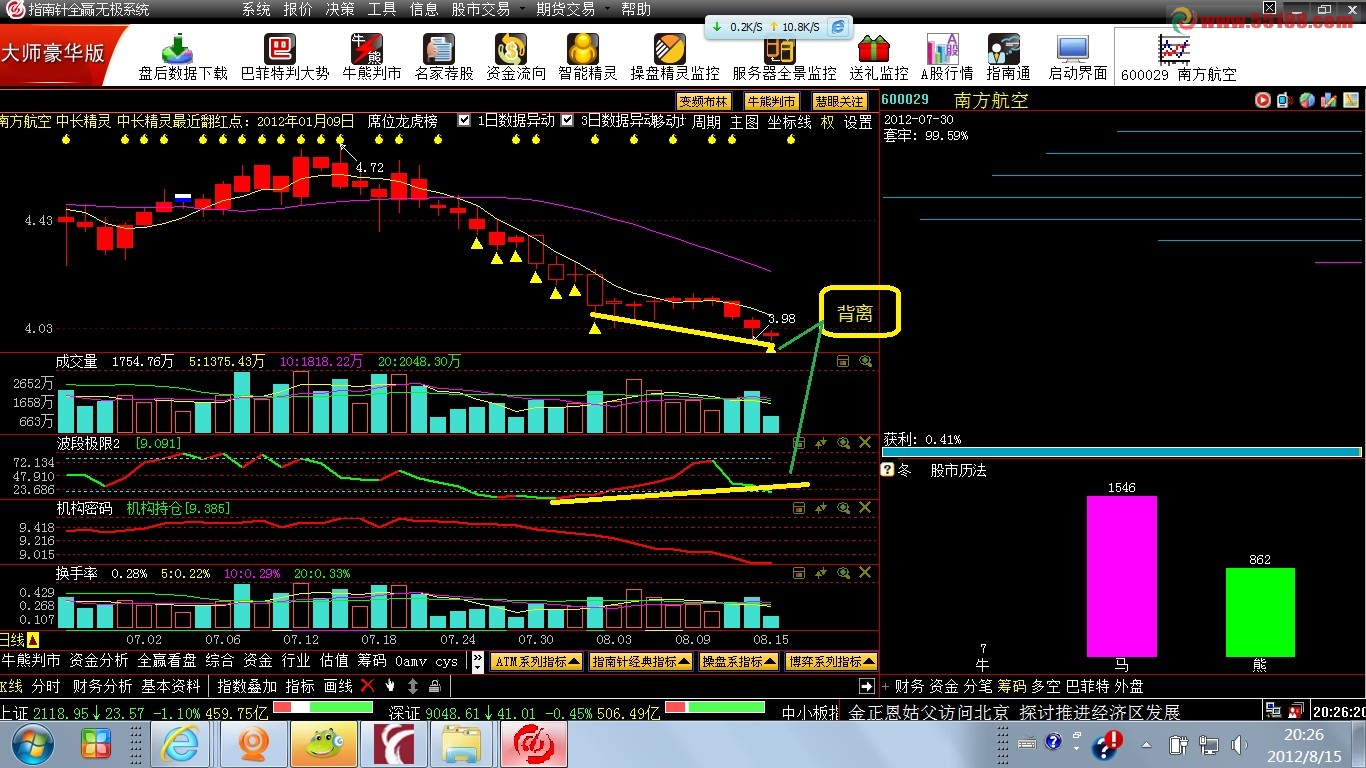Click the 牛熊判市 yellow button
Image resolution: width=1366 pixels, height=768 pixels.
pos(772,101)
